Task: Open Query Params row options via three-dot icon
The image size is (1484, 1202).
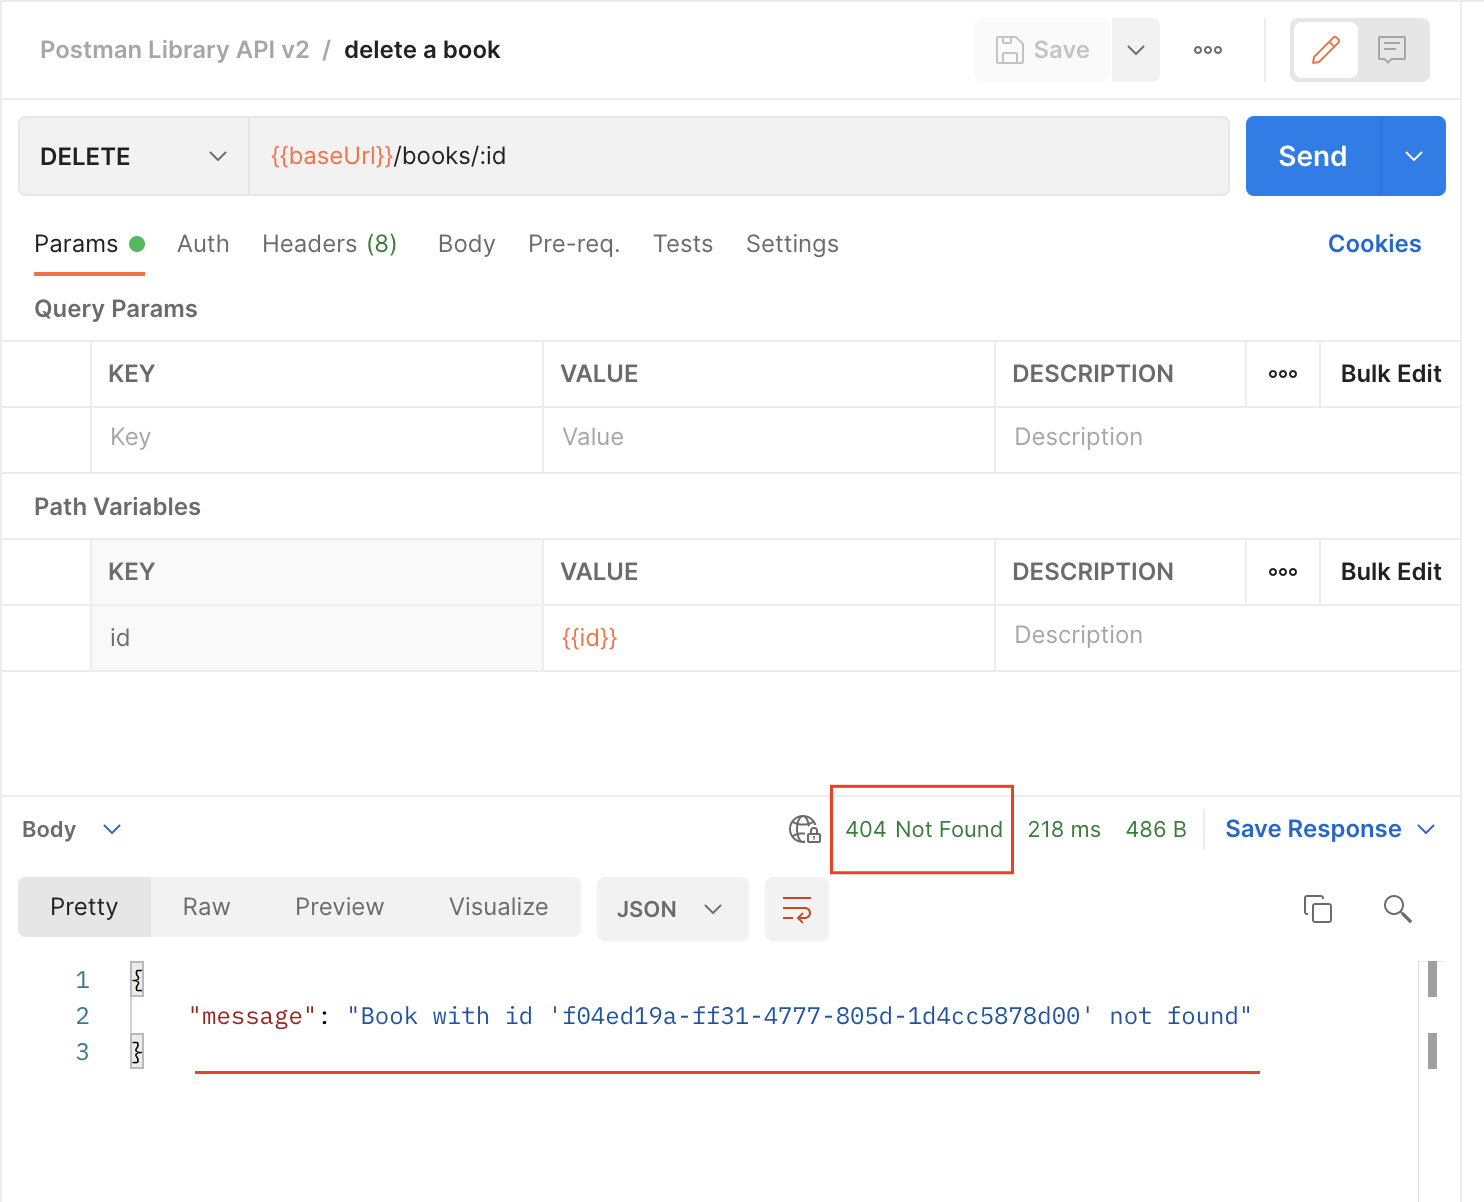Action: tap(1282, 373)
